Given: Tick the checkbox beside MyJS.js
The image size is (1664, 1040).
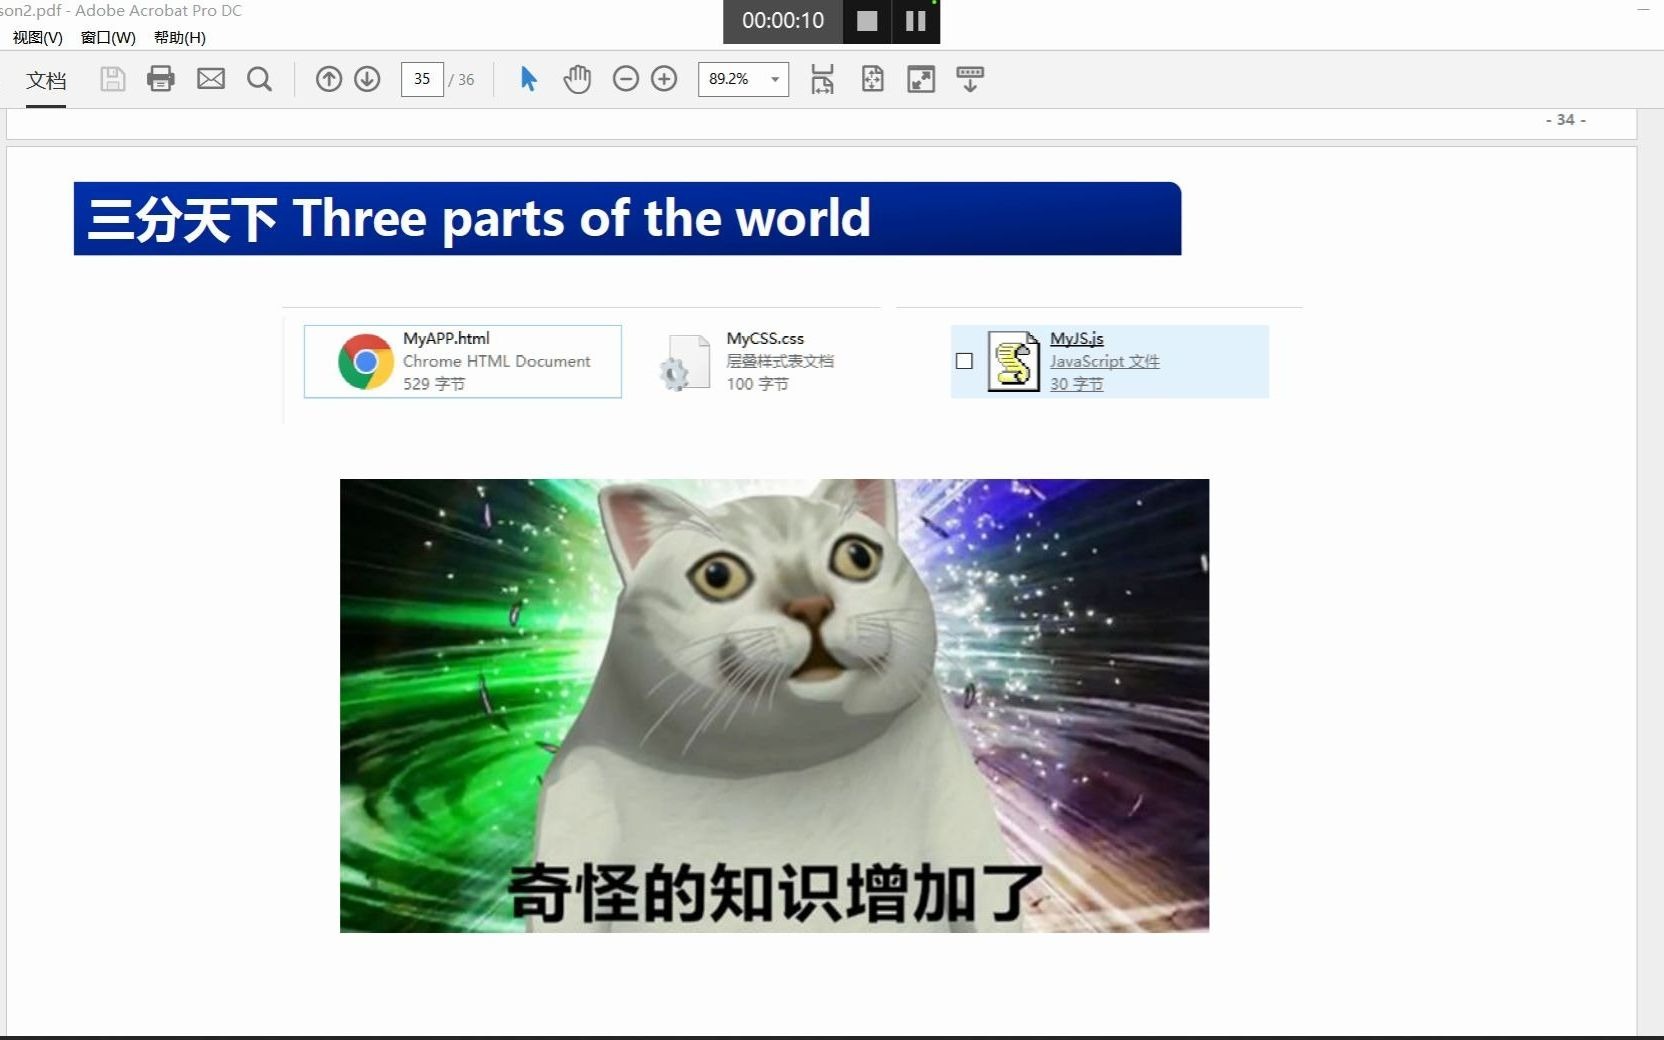Looking at the screenshot, I should (964, 361).
